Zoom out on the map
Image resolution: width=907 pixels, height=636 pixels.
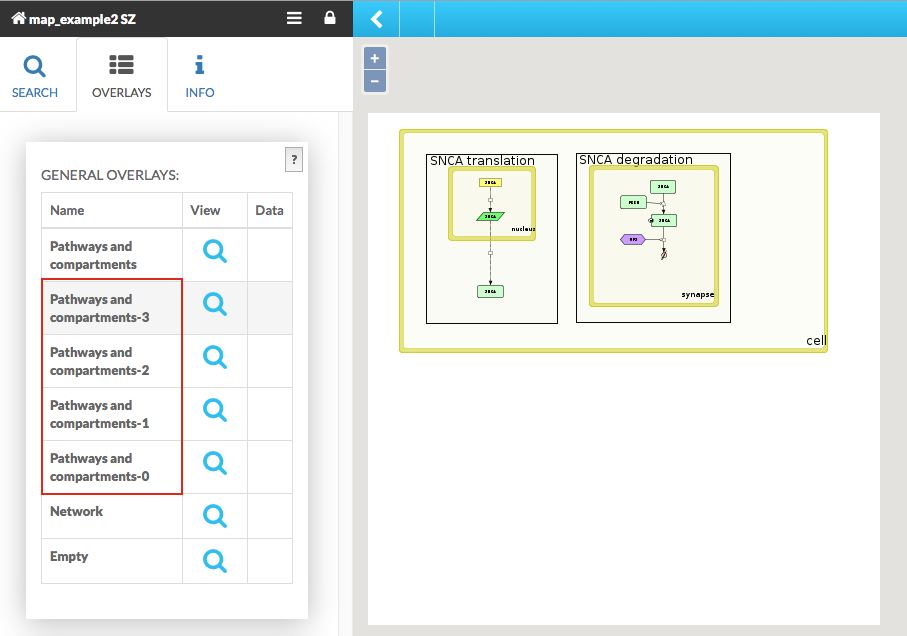click(375, 81)
